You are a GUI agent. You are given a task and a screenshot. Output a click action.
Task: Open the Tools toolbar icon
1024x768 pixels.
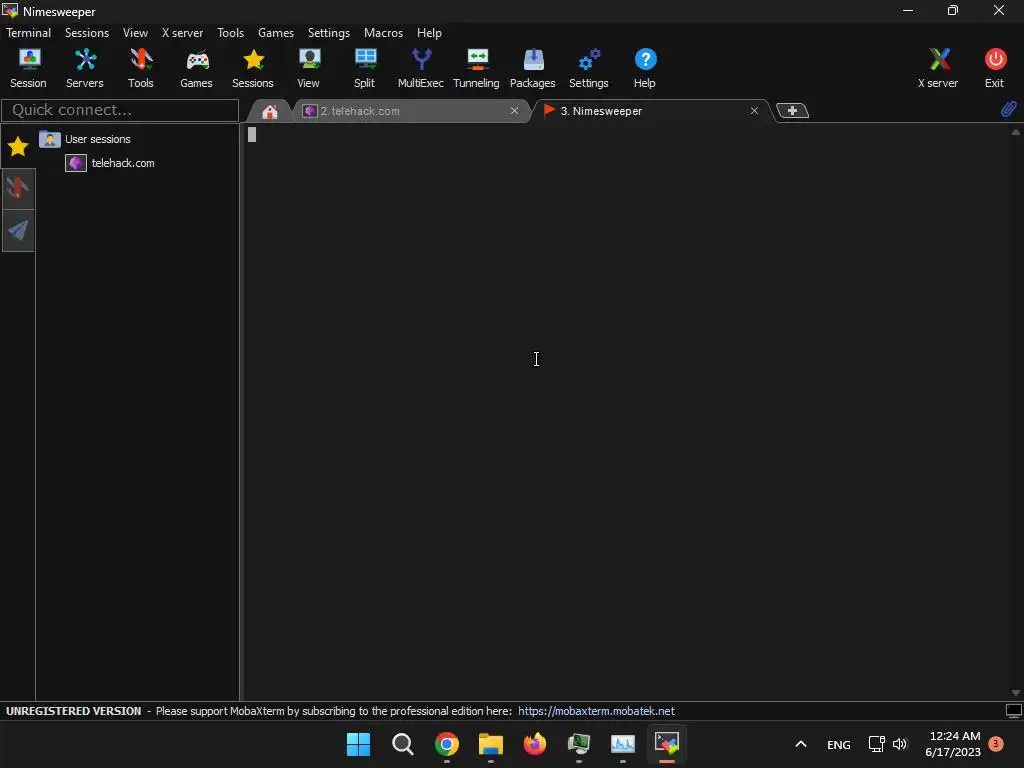[x=140, y=68]
